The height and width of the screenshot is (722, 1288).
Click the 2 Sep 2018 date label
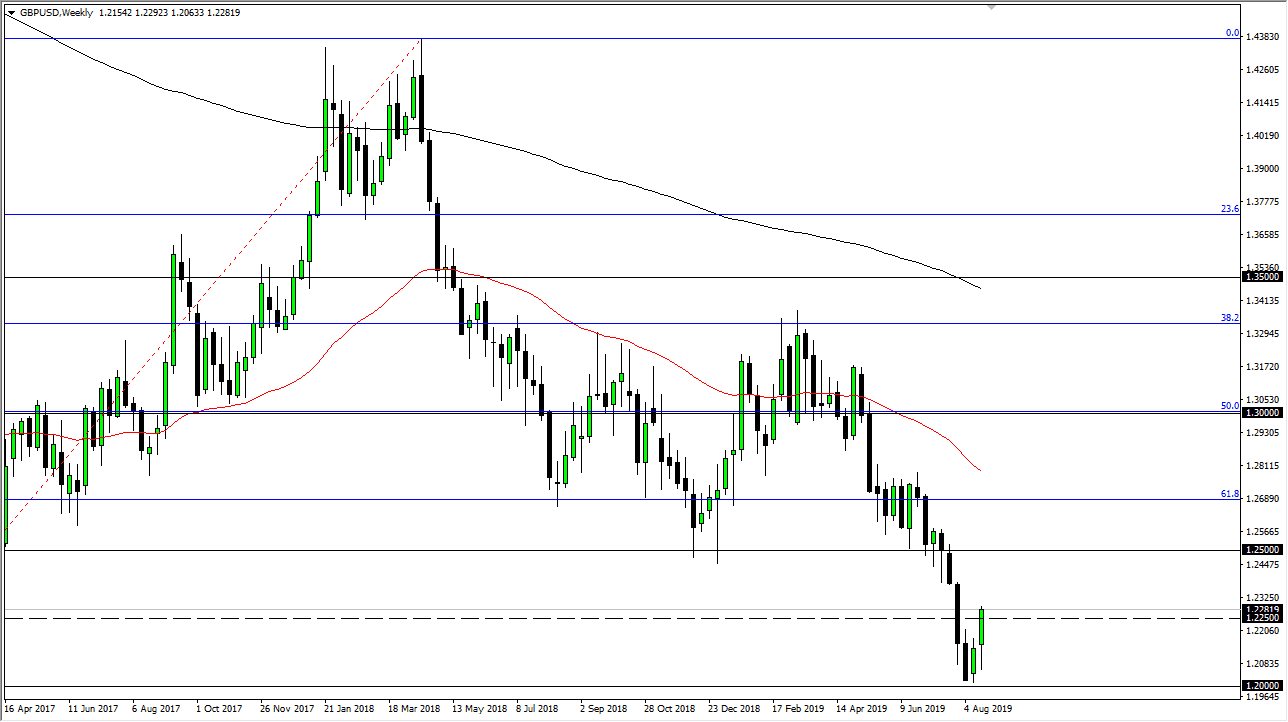(x=604, y=708)
